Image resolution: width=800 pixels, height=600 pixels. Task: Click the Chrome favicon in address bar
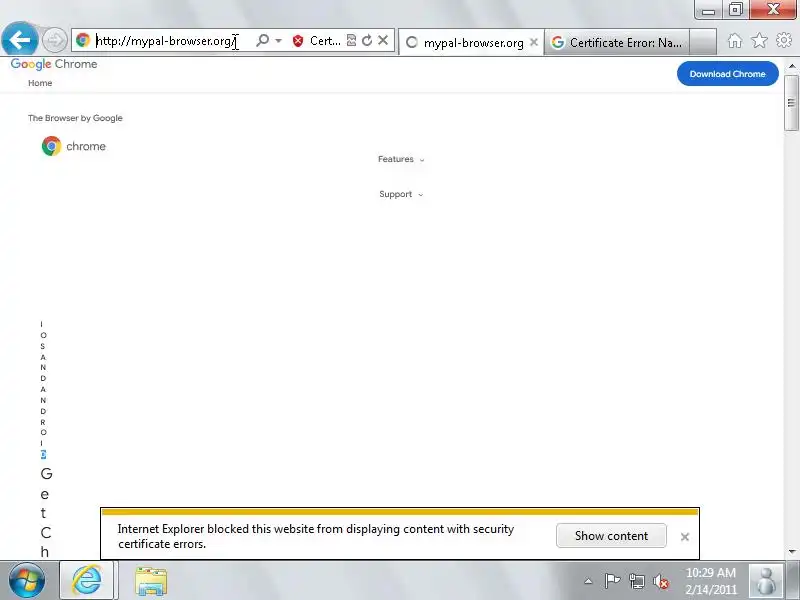(x=83, y=40)
